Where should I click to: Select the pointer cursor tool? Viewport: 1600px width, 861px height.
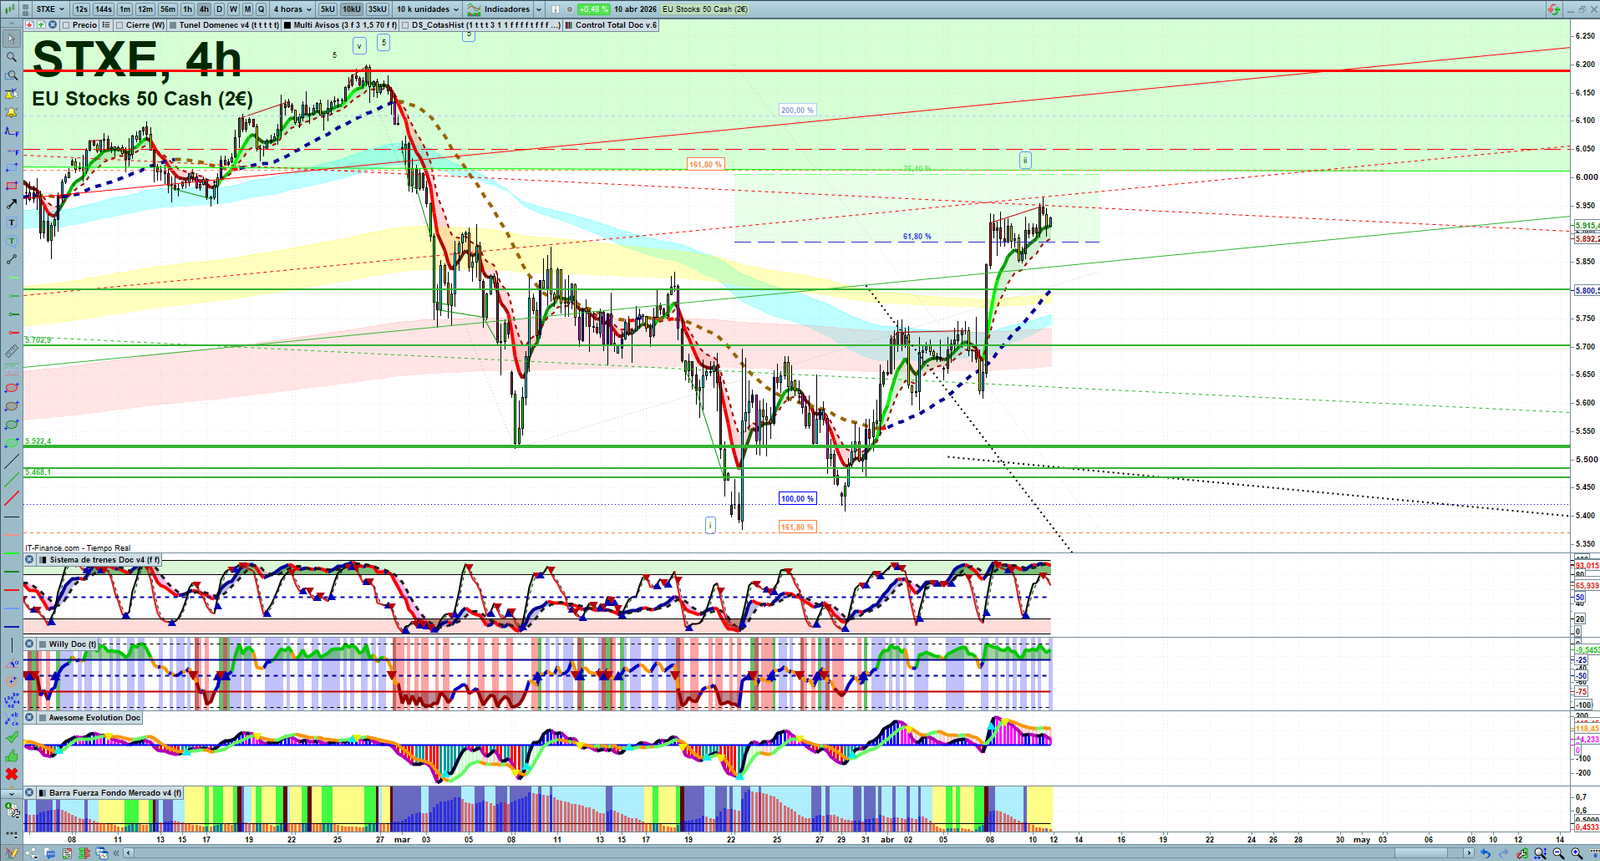pos(11,39)
